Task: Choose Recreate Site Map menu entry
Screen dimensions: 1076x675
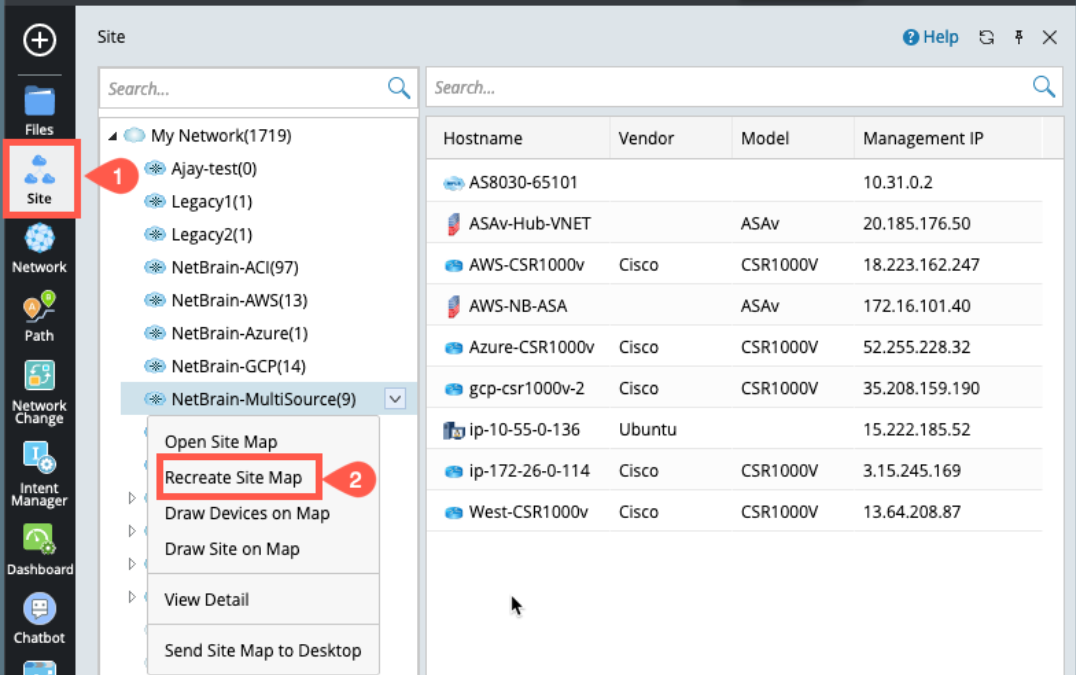Action: pos(233,478)
